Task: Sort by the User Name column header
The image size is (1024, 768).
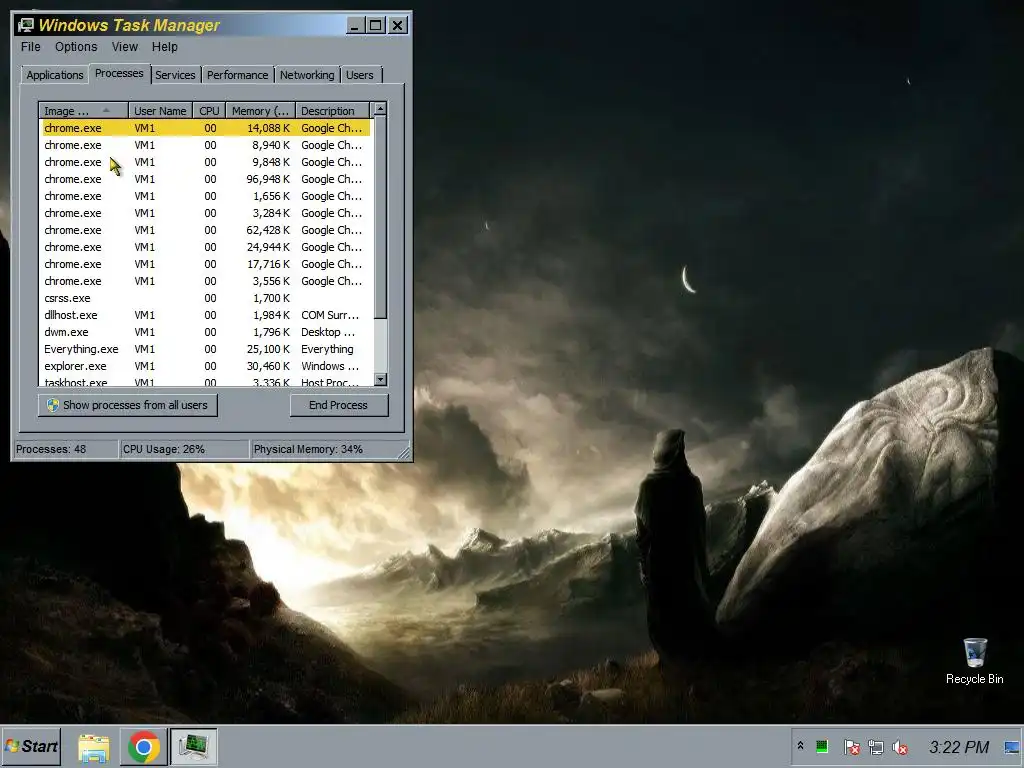Action: 160,111
